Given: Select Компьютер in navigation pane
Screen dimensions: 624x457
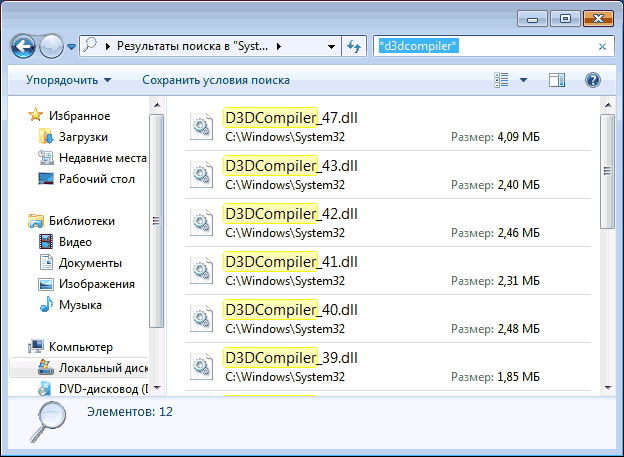Looking at the screenshot, I should pos(81,347).
